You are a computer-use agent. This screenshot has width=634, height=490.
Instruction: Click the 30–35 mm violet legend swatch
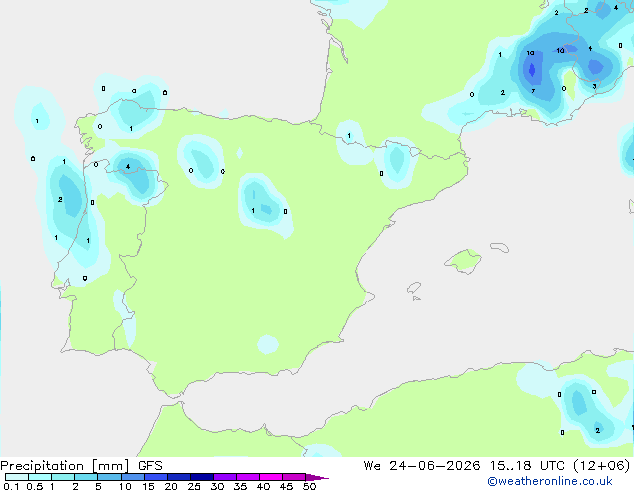[225, 477]
